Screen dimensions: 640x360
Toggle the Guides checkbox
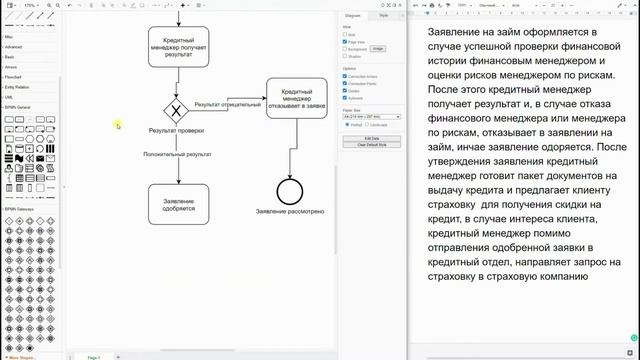point(345,91)
